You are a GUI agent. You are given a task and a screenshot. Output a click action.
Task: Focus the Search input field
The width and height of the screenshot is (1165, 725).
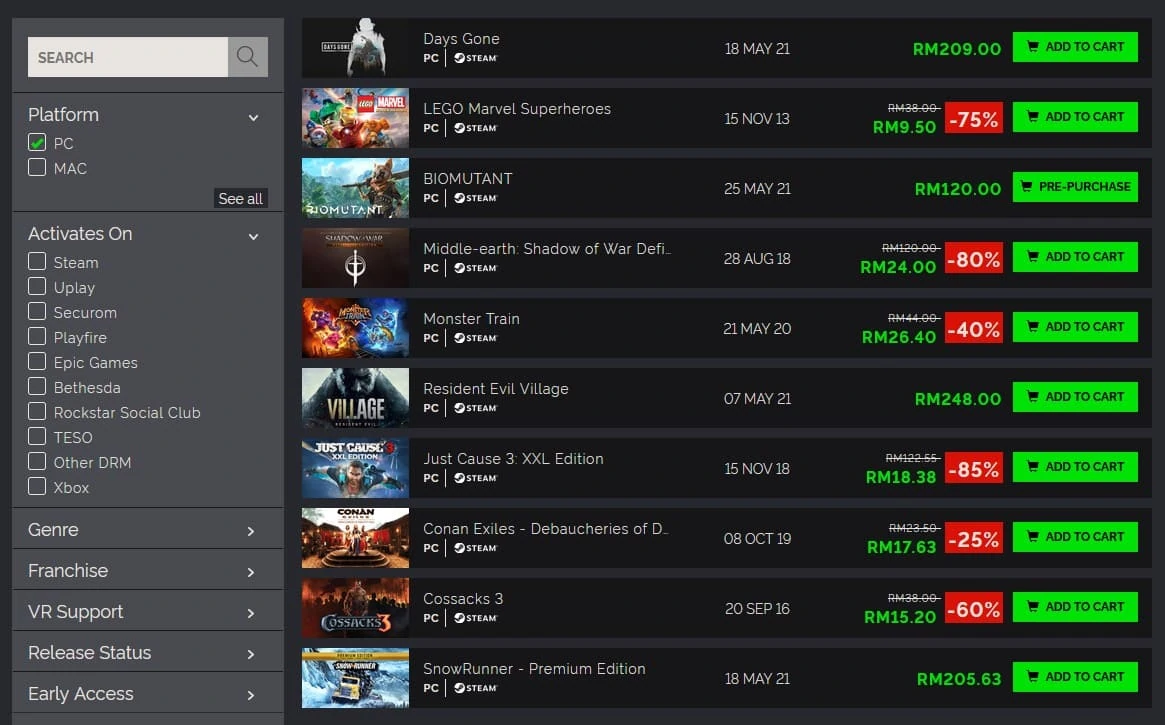coord(128,57)
